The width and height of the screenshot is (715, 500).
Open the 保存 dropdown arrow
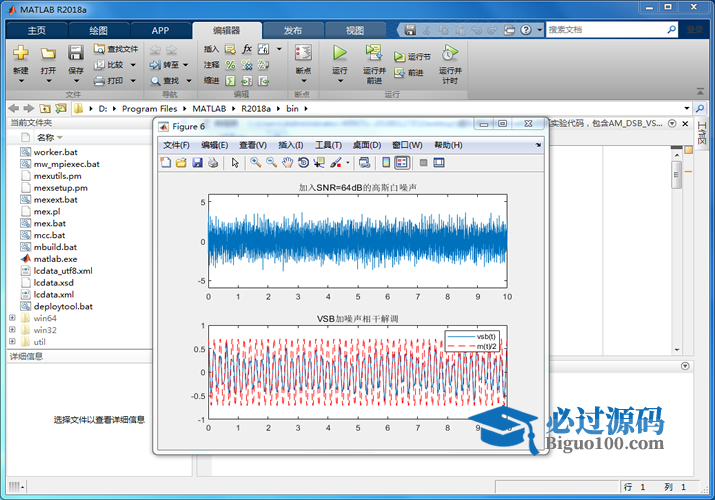coord(77,81)
